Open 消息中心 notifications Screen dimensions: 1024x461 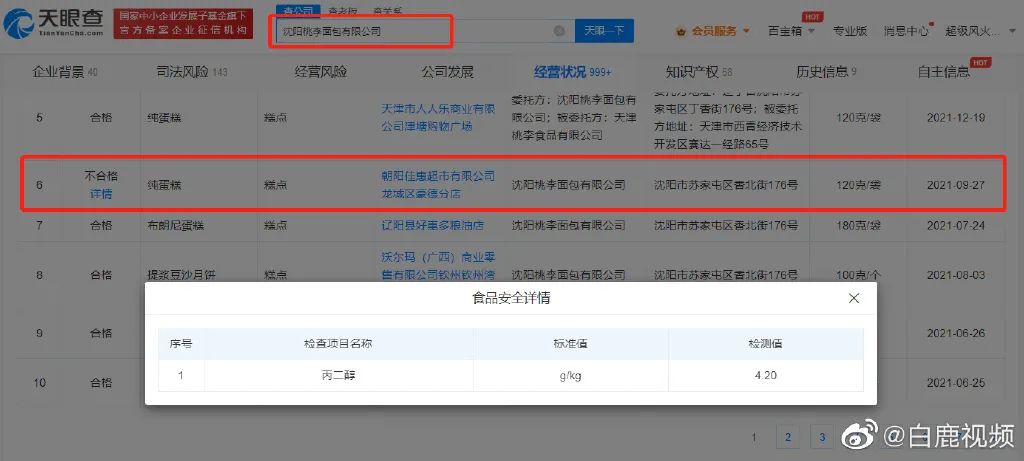(906, 31)
